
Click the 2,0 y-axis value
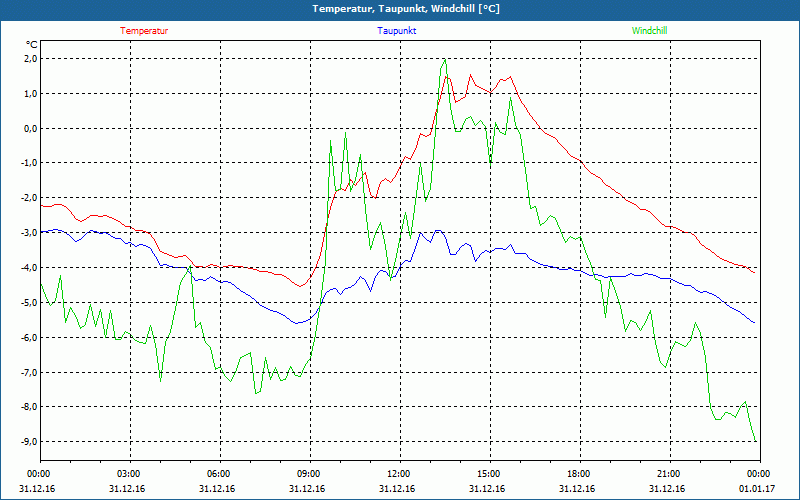(31, 59)
